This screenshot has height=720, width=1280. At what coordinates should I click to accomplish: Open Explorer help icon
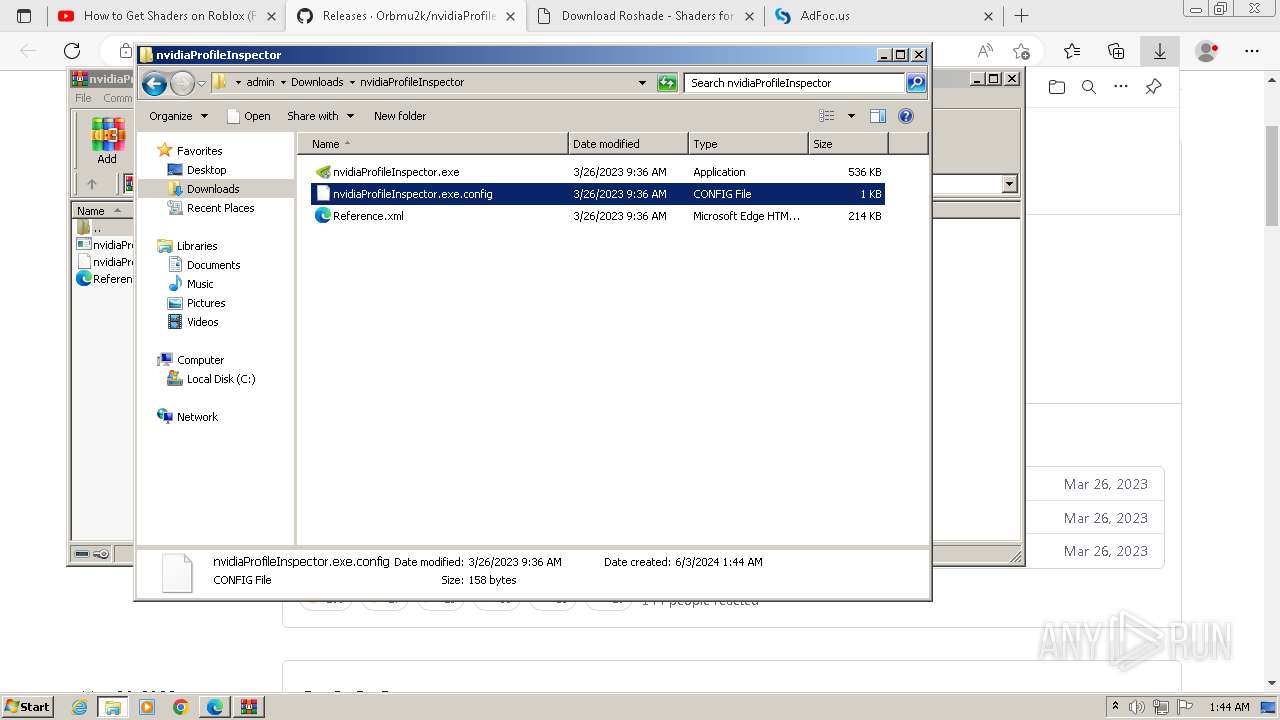906,116
